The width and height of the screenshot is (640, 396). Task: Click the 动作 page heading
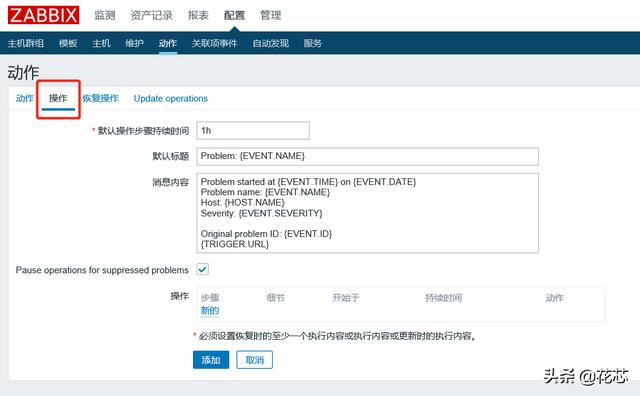pos(23,73)
